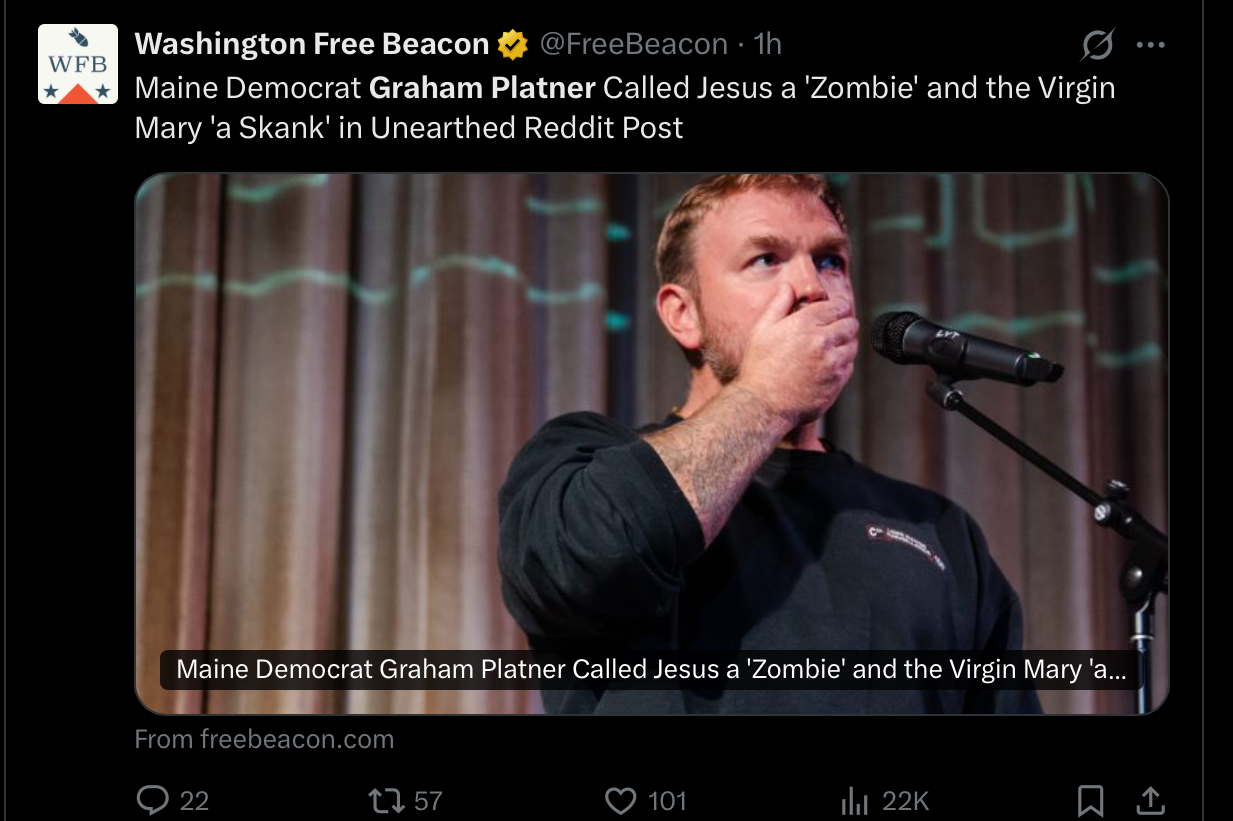Click the 22 replies count
Image resolution: width=1233 pixels, height=821 pixels.
pos(194,800)
